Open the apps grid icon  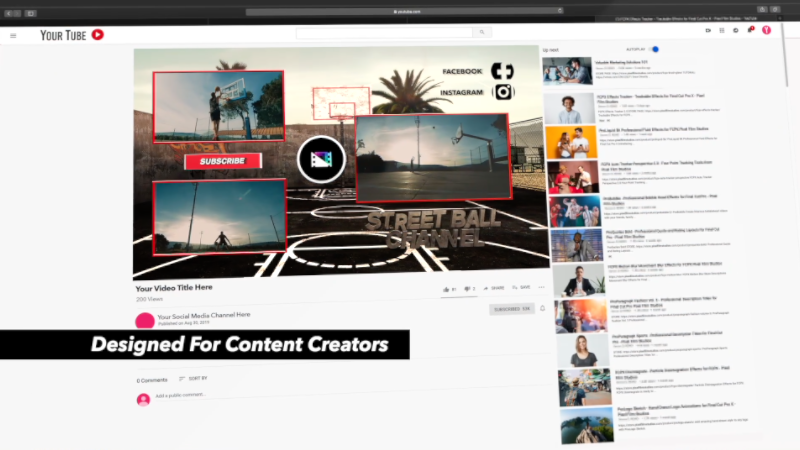[722, 31]
